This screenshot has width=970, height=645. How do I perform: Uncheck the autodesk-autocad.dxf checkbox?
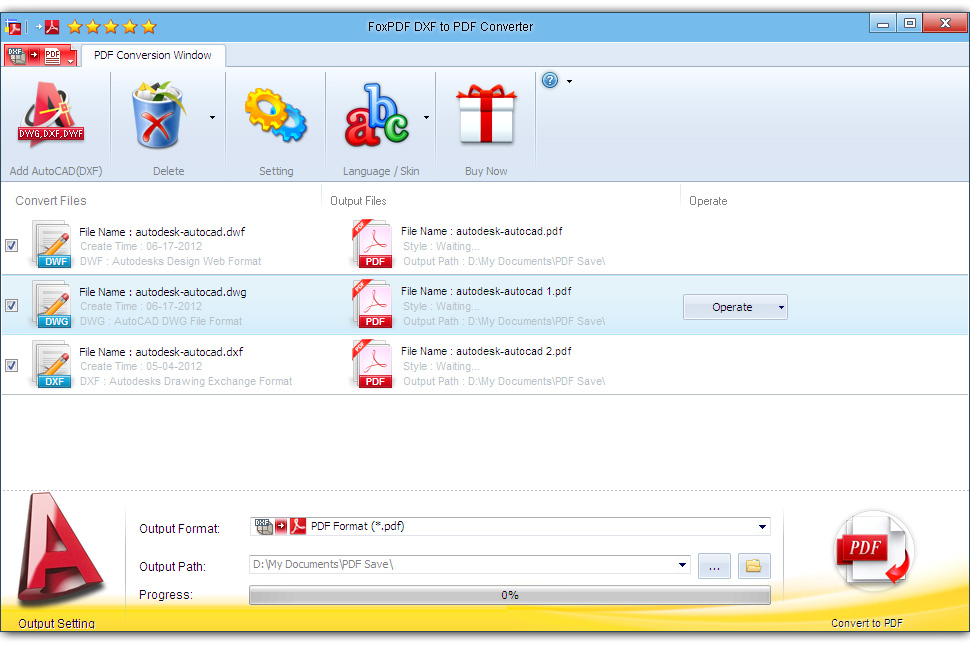click(12, 366)
